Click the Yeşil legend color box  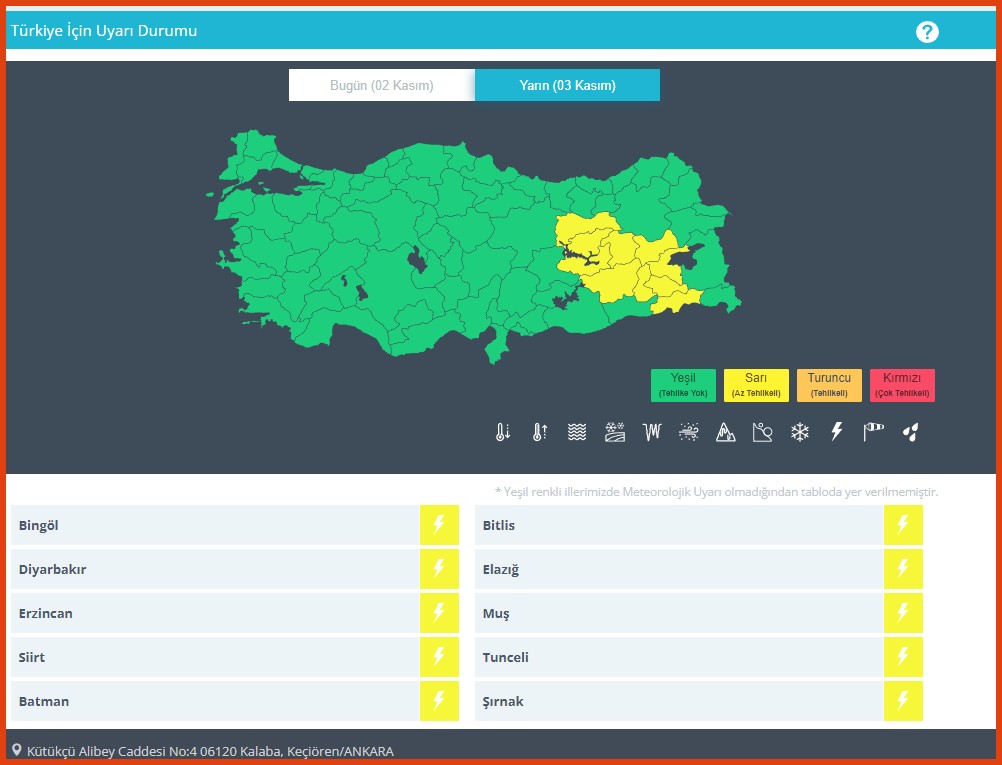(683, 385)
